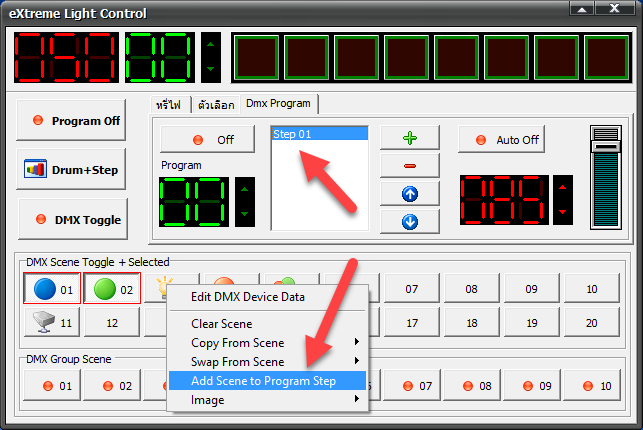Click DMX scene button 07
Screen dimensions: 643x430
[x=412, y=289]
